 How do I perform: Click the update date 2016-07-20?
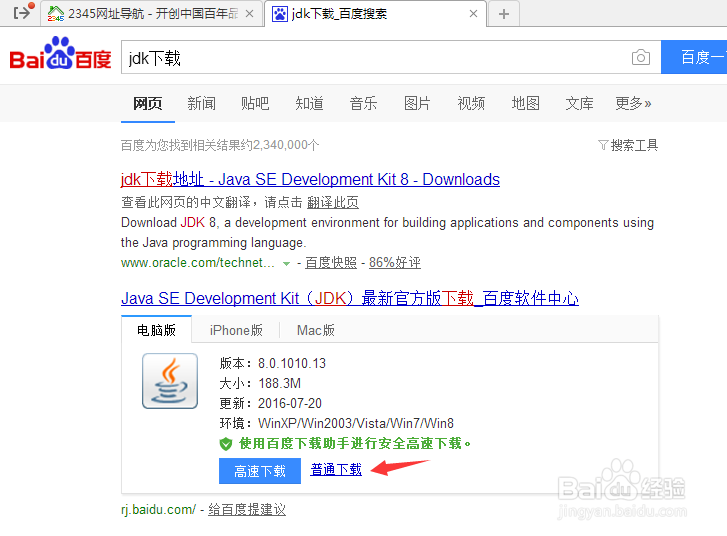point(290,403)
